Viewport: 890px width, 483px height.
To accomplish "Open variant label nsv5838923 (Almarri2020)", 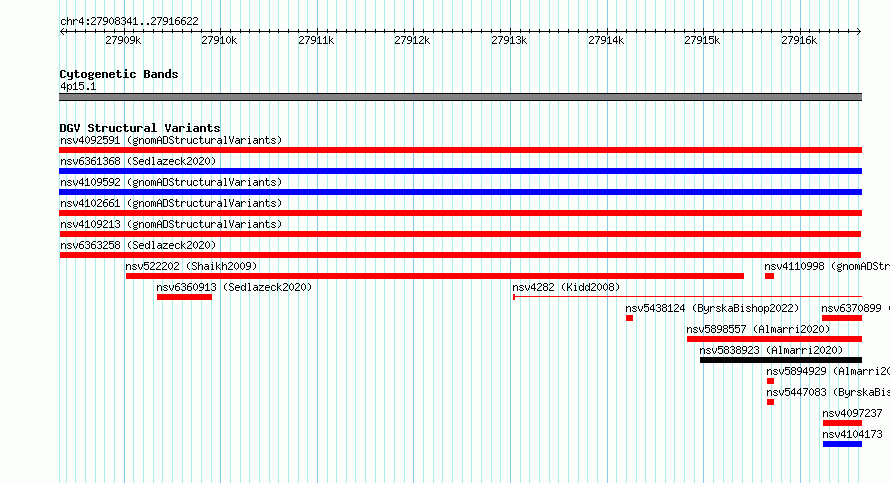I will (x=771, y=350).
